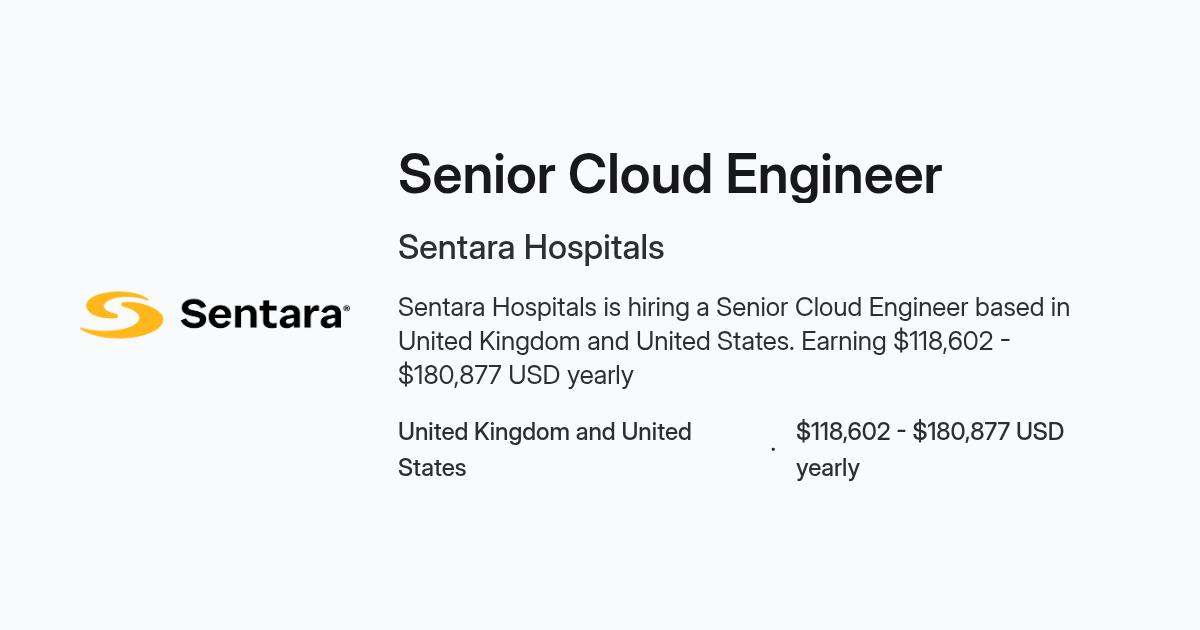Screen dimensions: 1200x630
Task: Click the dot separator between location and salary
Action: 773,450
